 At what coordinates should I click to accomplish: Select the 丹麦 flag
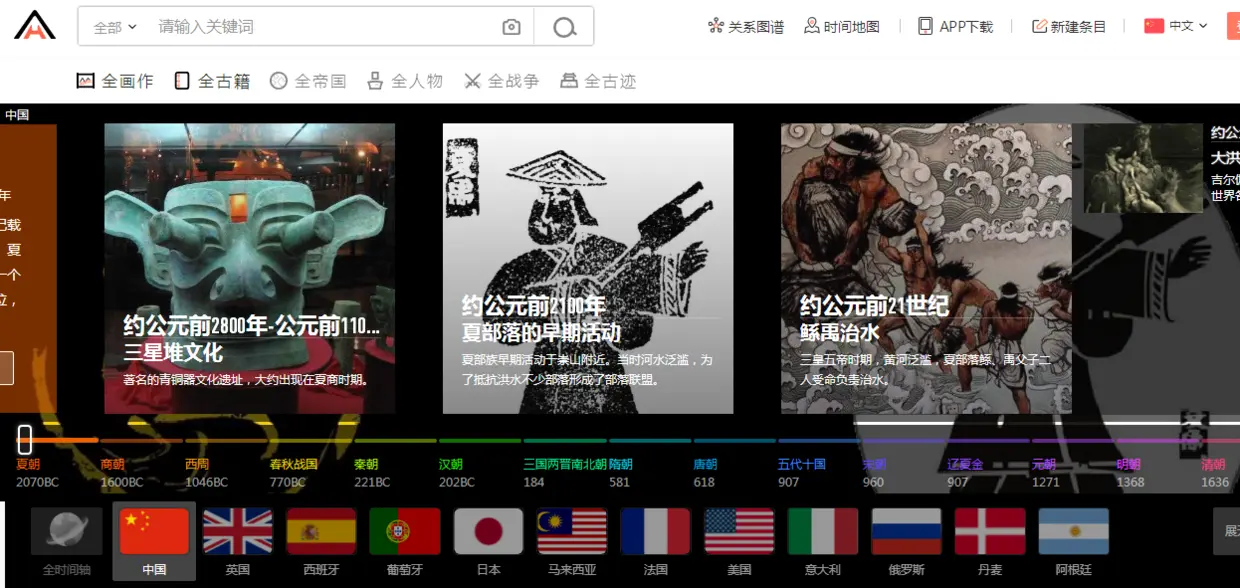(990, 532)
